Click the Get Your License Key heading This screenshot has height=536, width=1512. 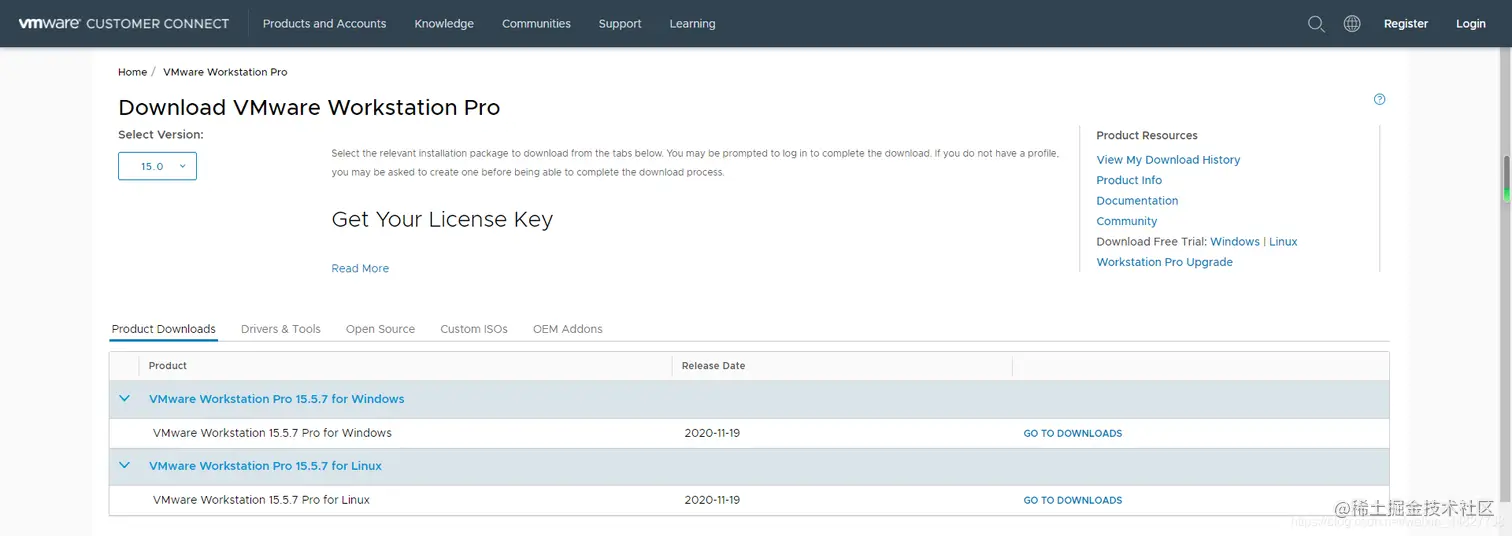pos(442,219)
